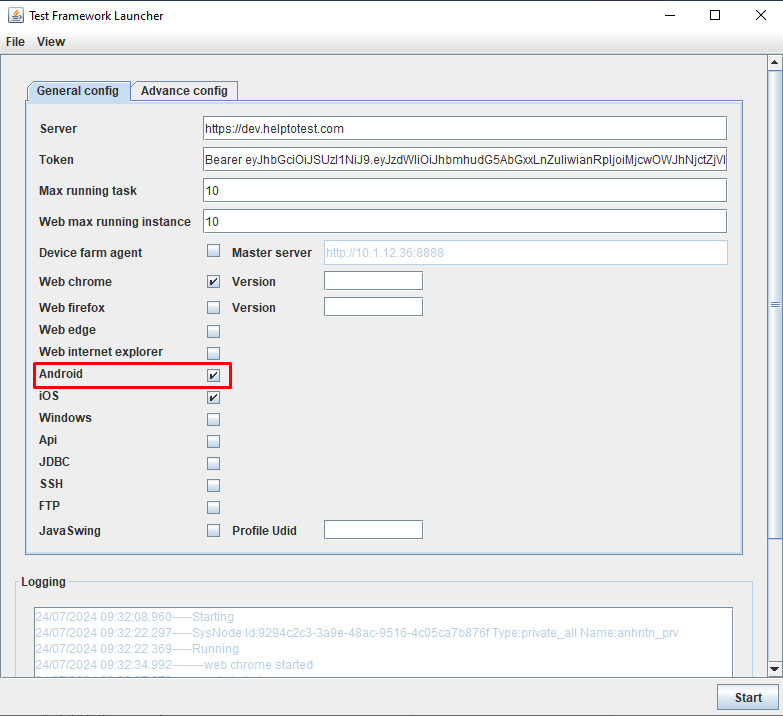Enable the Api checkbox

click(x=213, y=441)
